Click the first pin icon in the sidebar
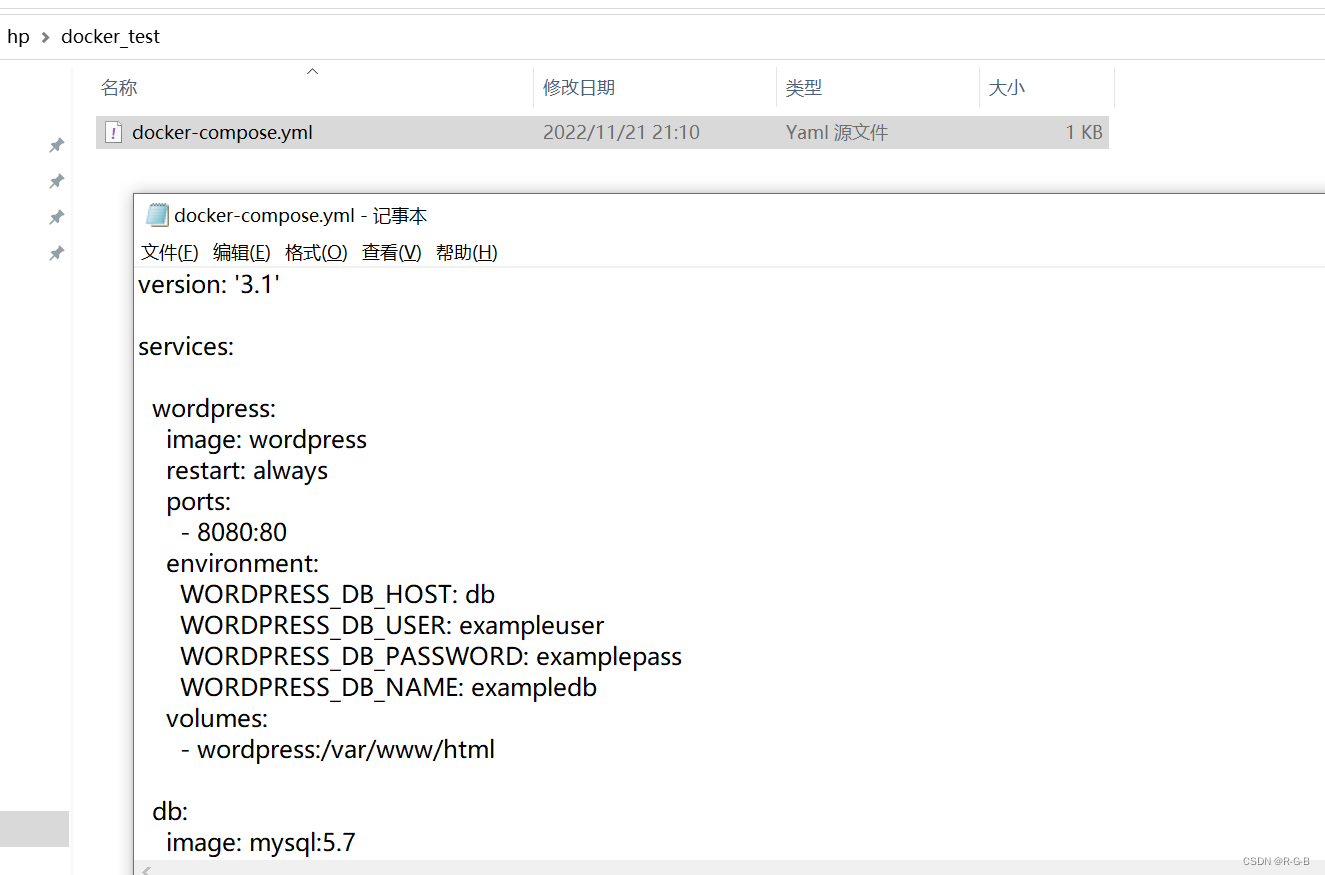Screen dimensions: 1325x875 (x=57, y=146)
